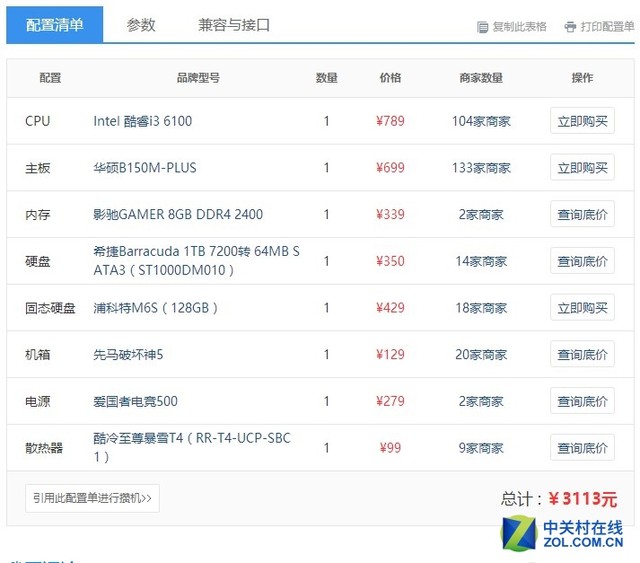Open the 希捷Barracuda 1TB 7200转 product link
This screenshot has height=563, width=640.
(x=196, y=260)
